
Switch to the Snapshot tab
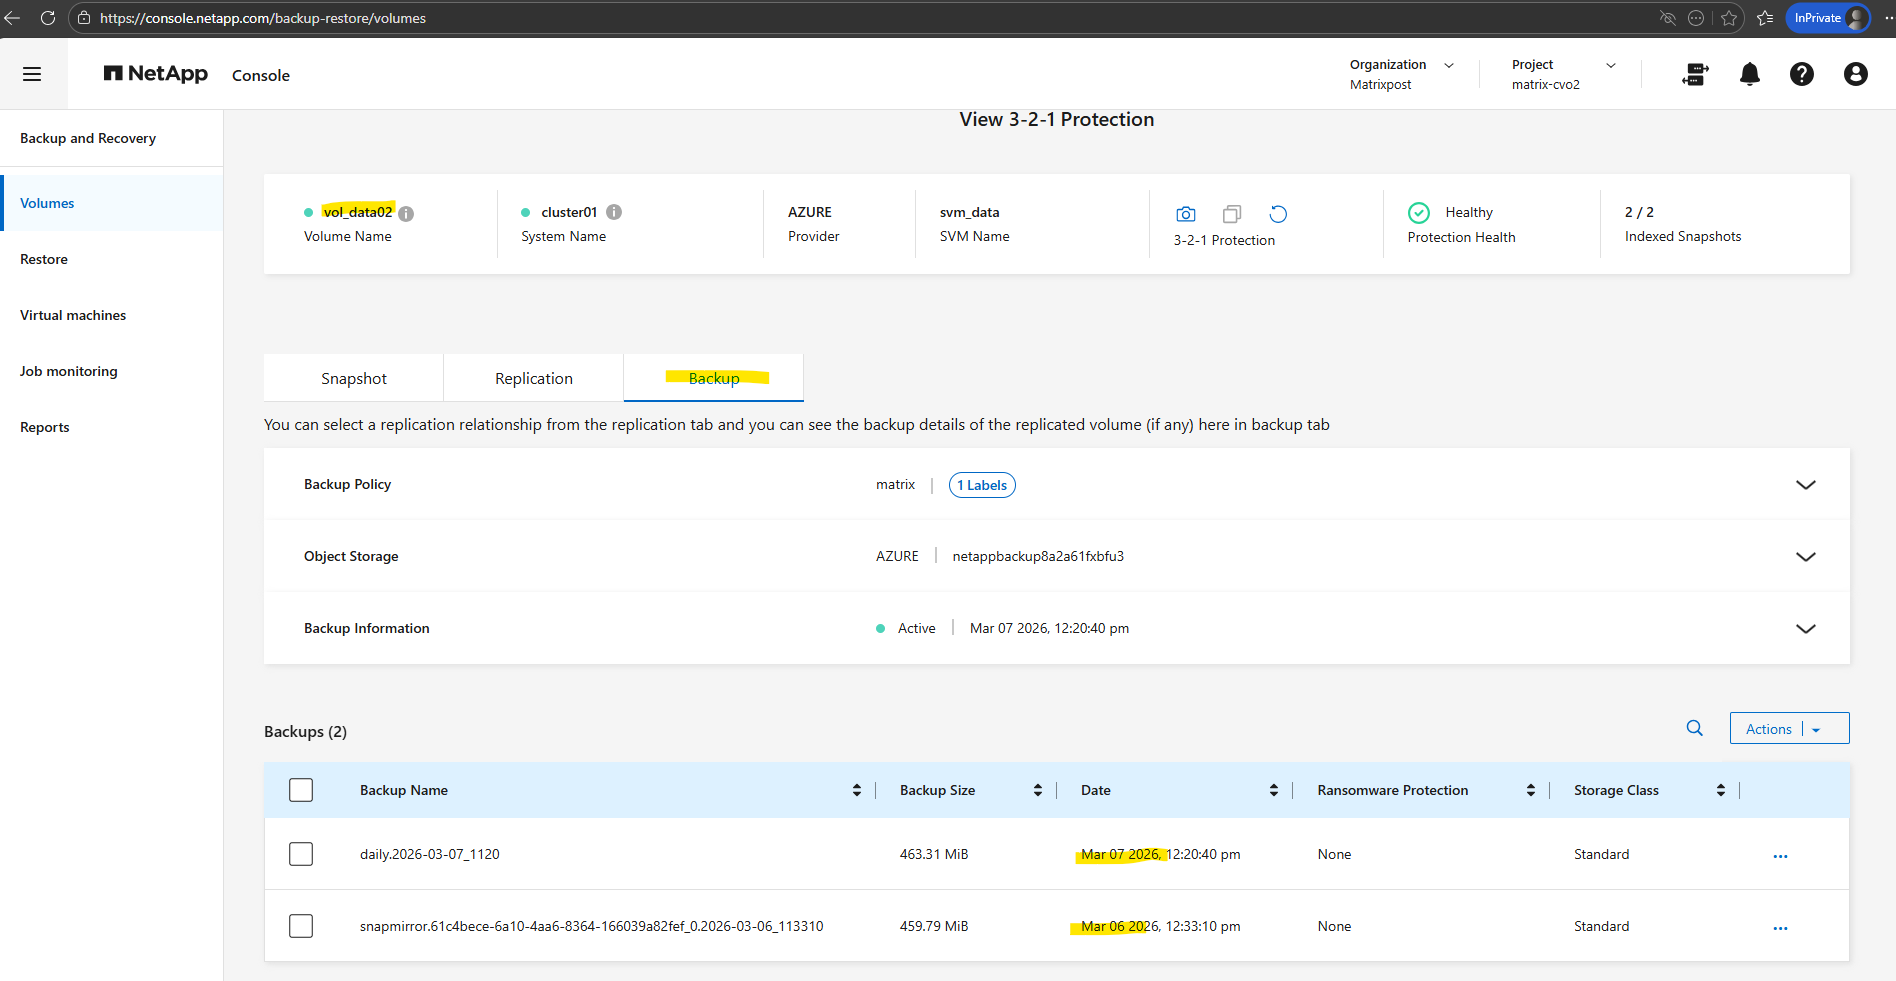tap(354, 378)
